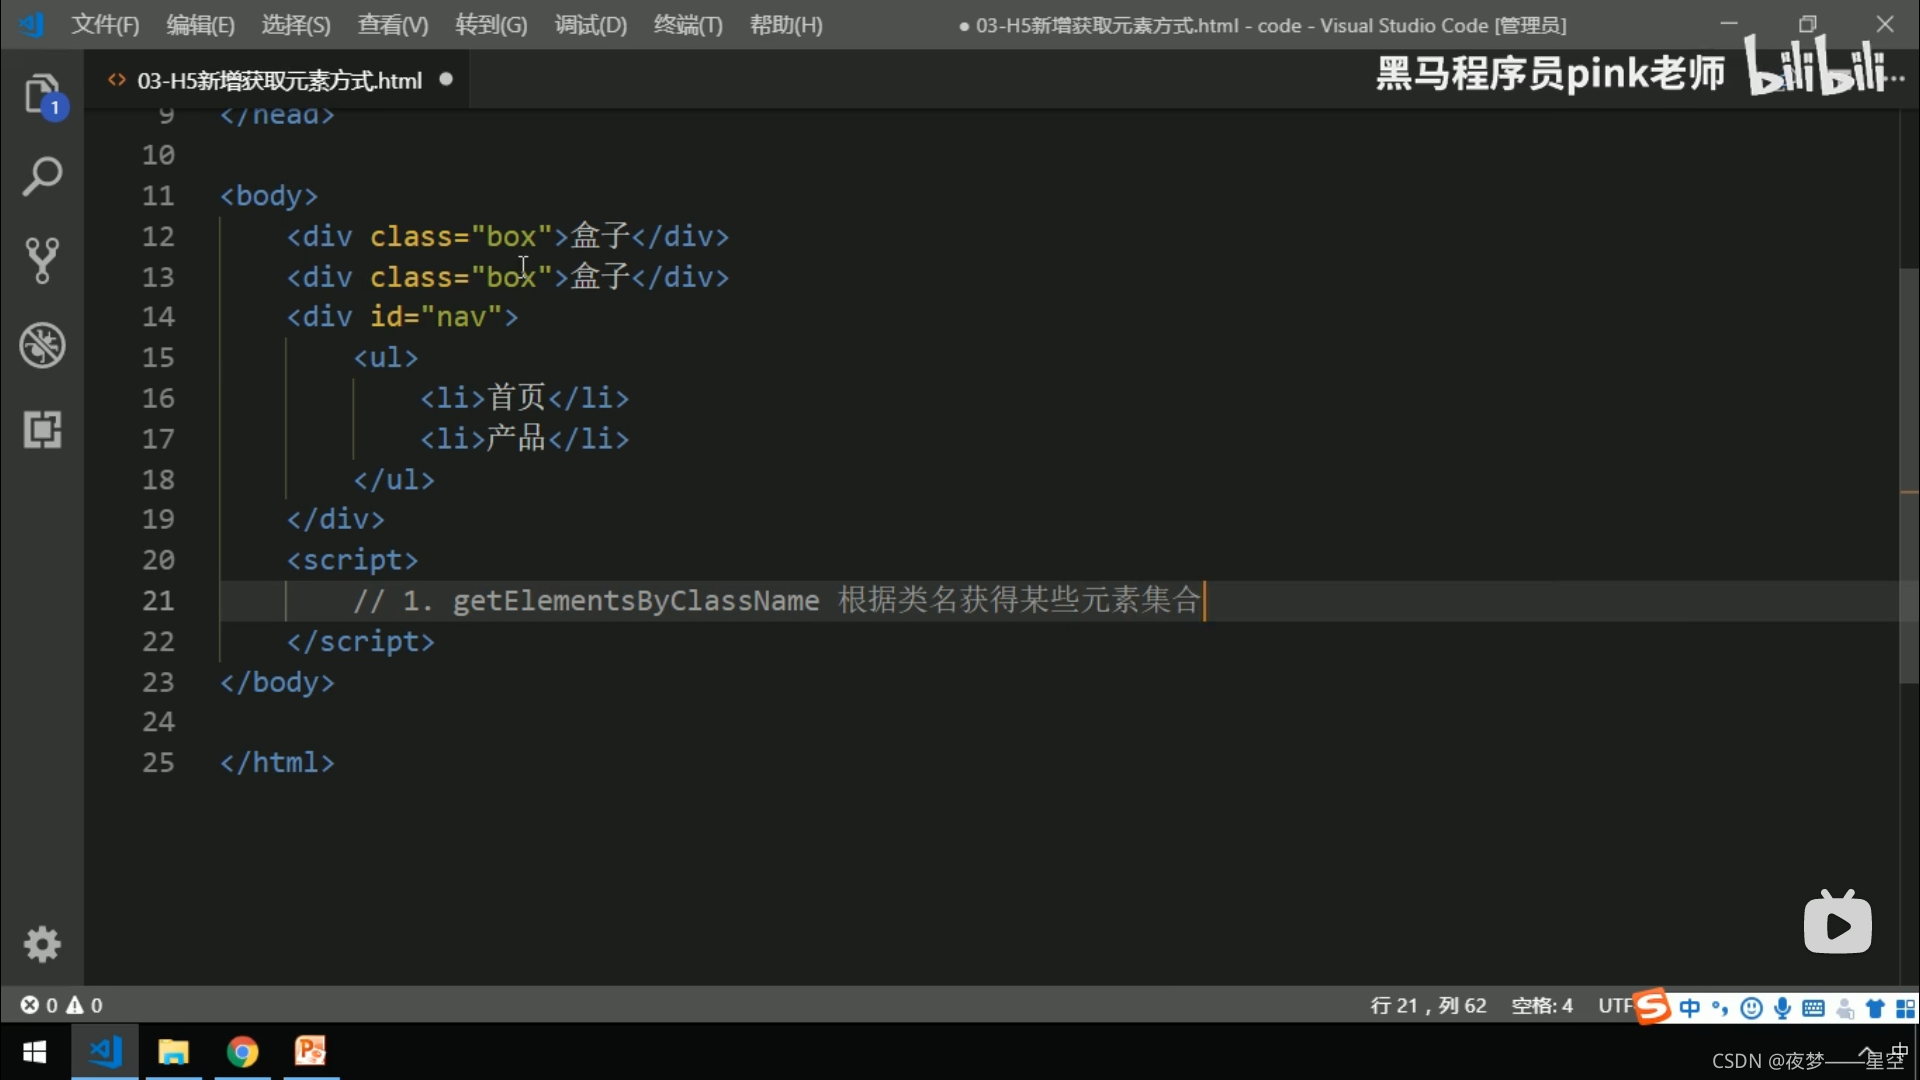Click the IME skin shirt icon
Image resolution: width=1920 pixels, height=1080 pixels.
1875,1008
